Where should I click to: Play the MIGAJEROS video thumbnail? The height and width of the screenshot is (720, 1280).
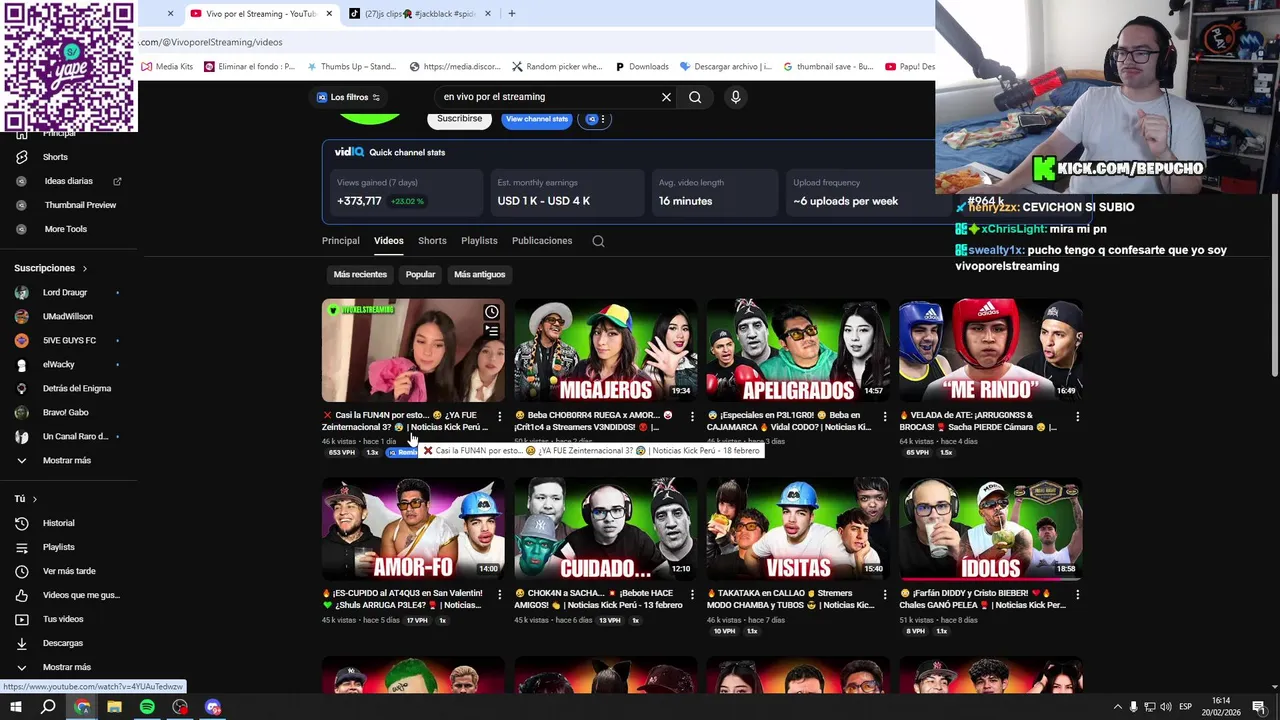pos(605,350)
